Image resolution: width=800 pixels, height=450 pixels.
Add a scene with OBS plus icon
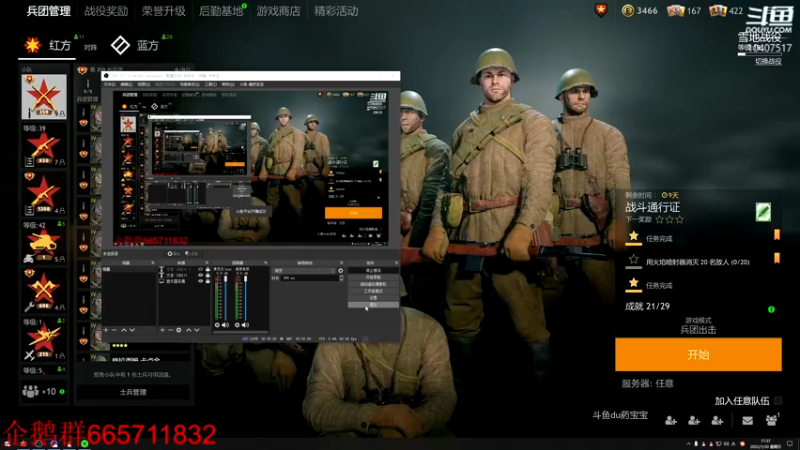106,331
